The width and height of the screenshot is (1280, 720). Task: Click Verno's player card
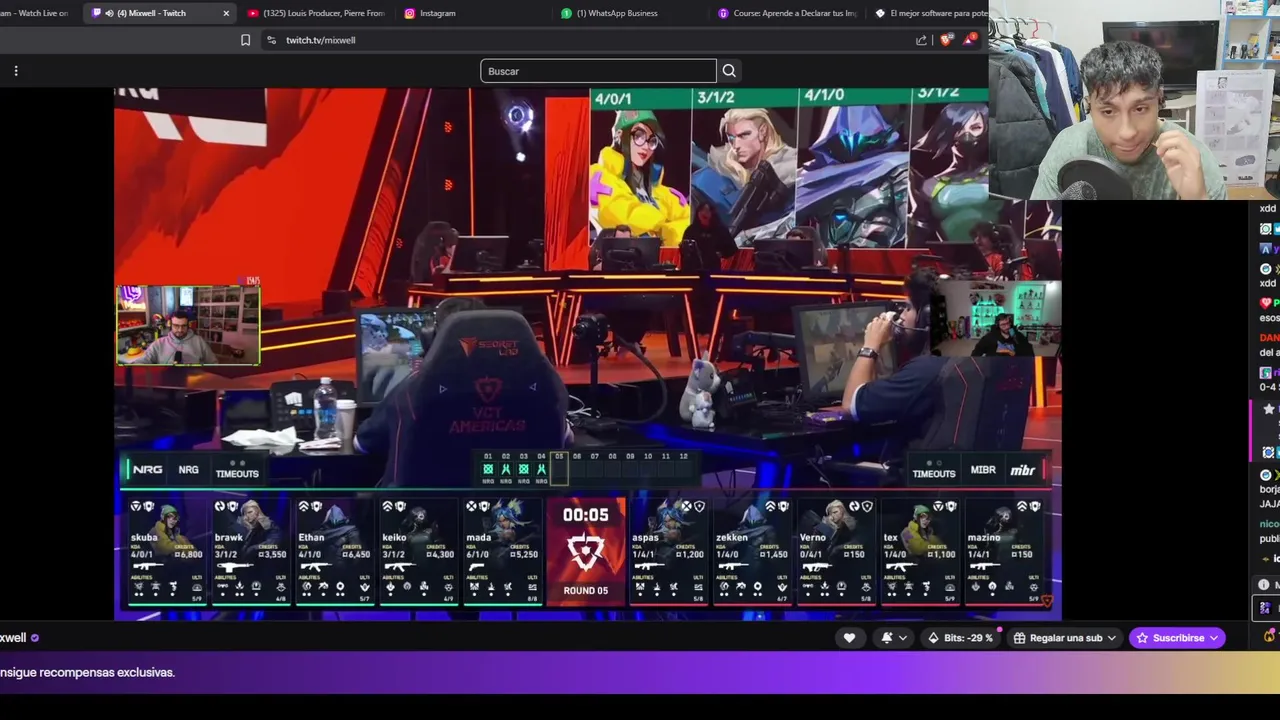click(836, 552)
